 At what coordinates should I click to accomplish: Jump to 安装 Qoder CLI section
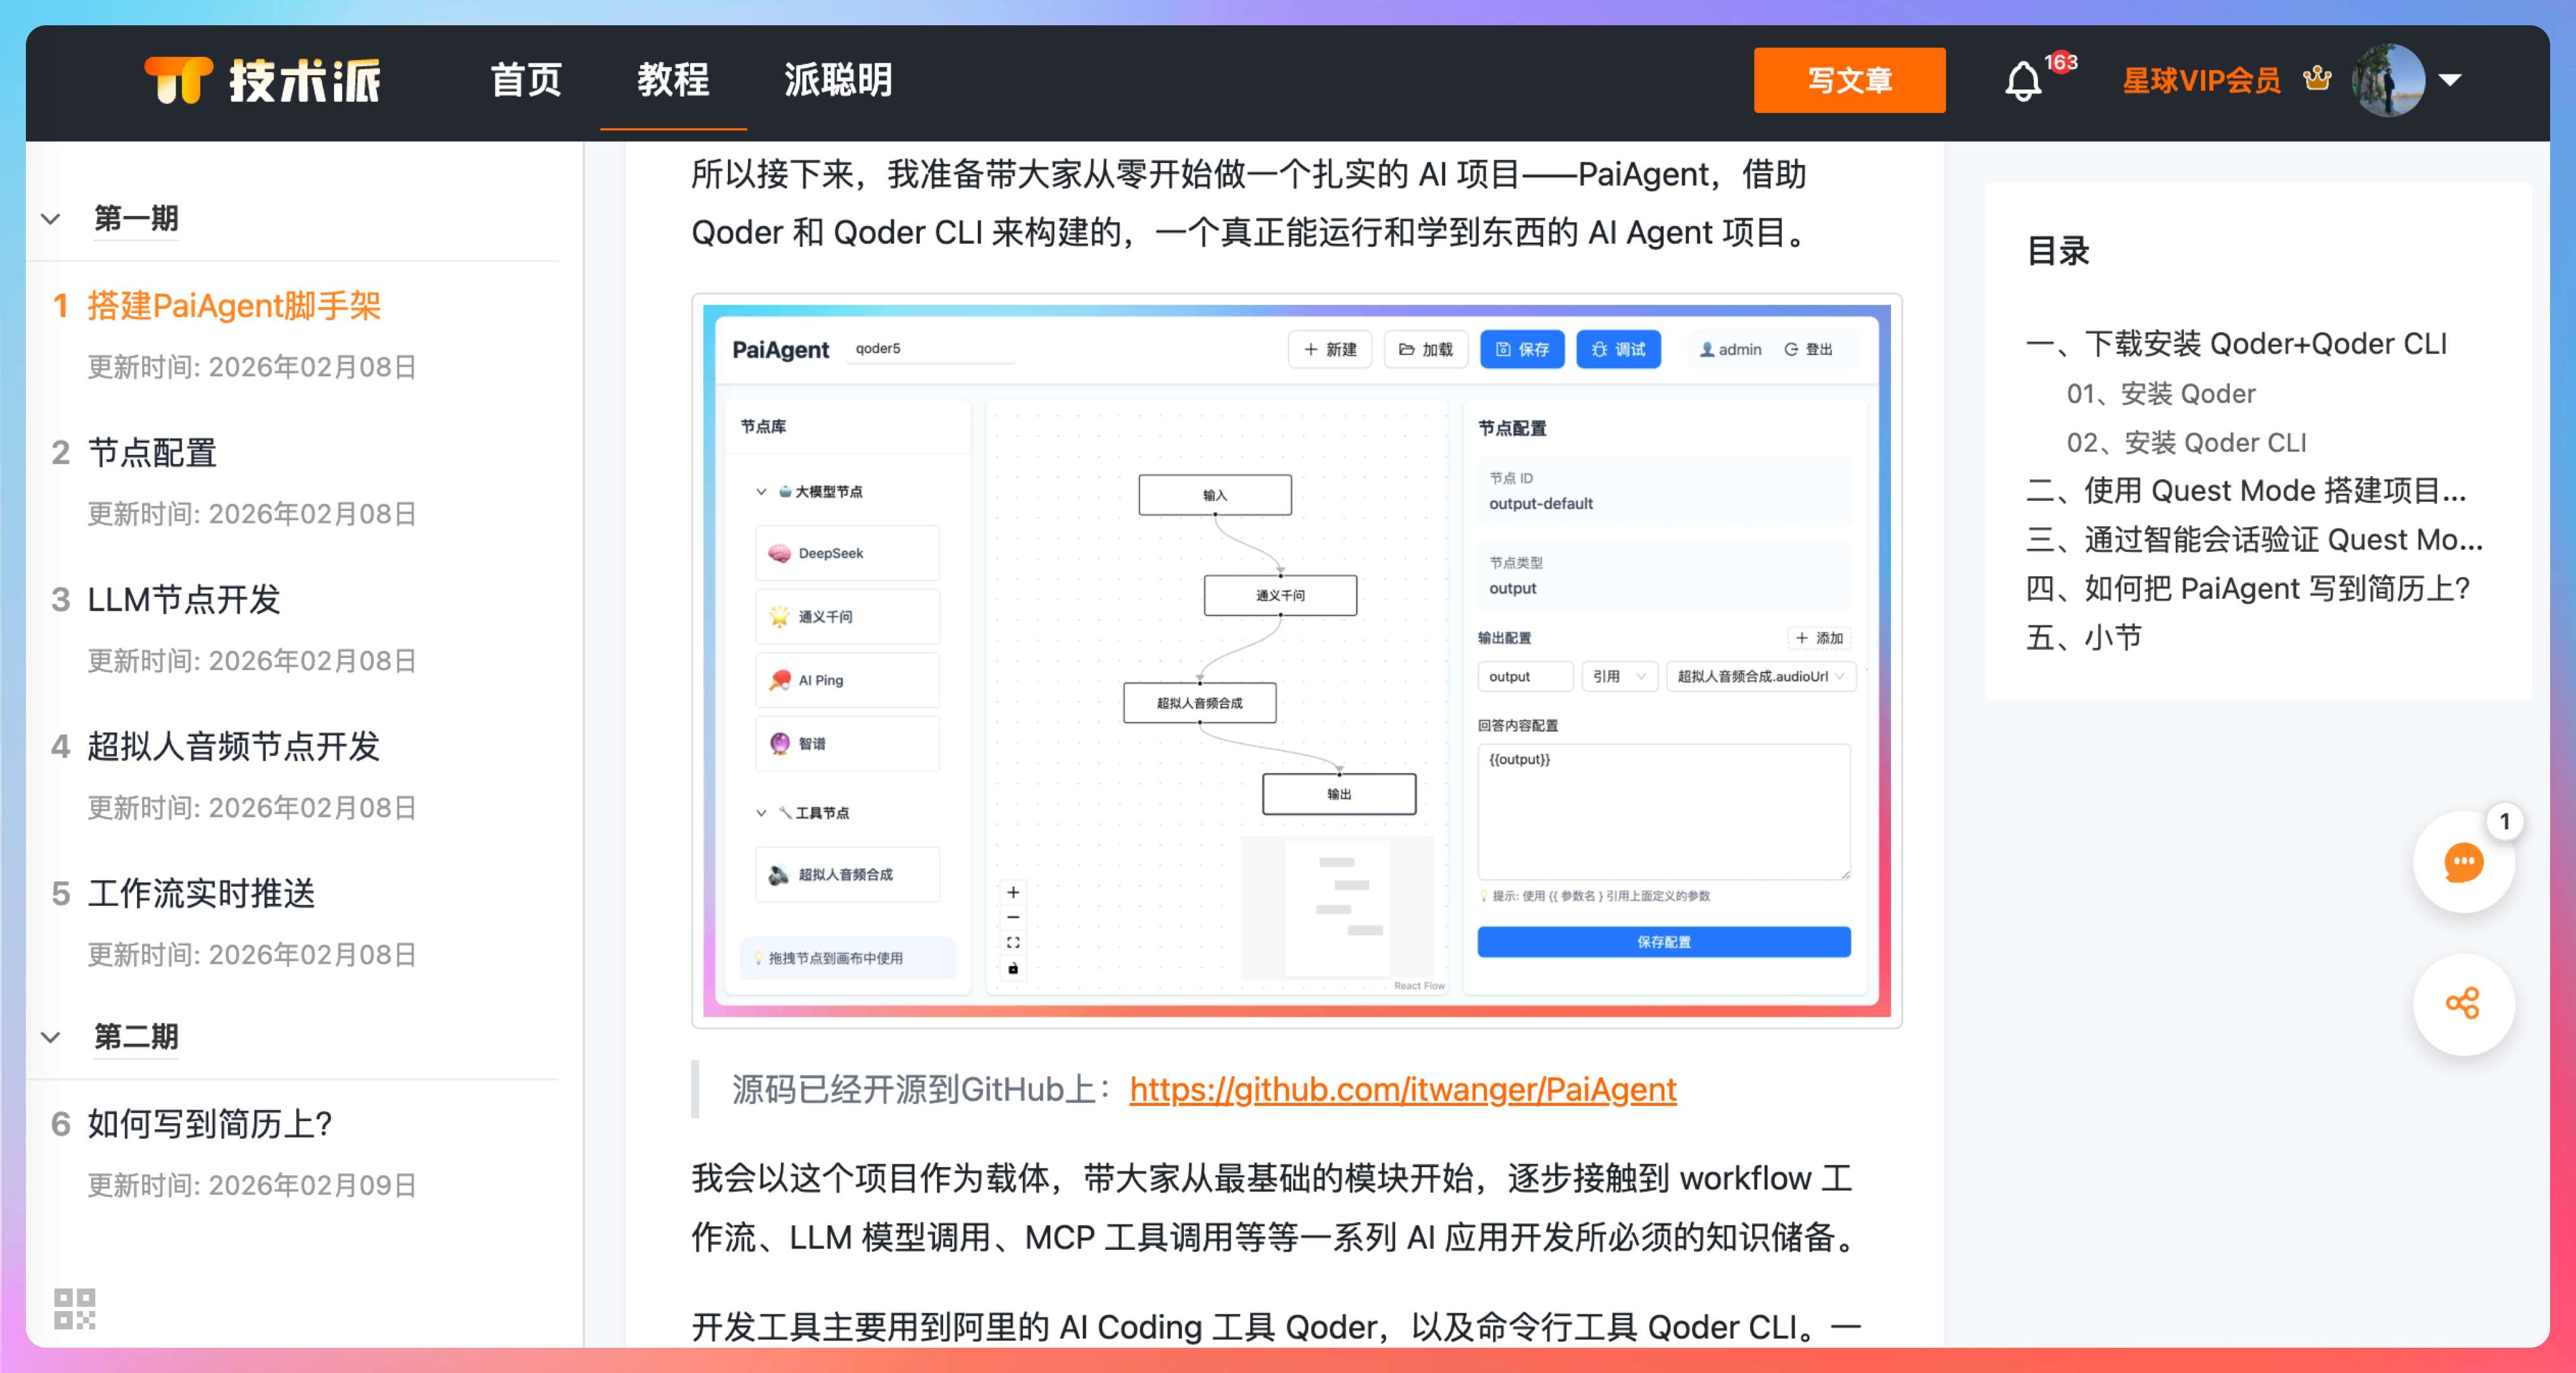(2186, 442)
